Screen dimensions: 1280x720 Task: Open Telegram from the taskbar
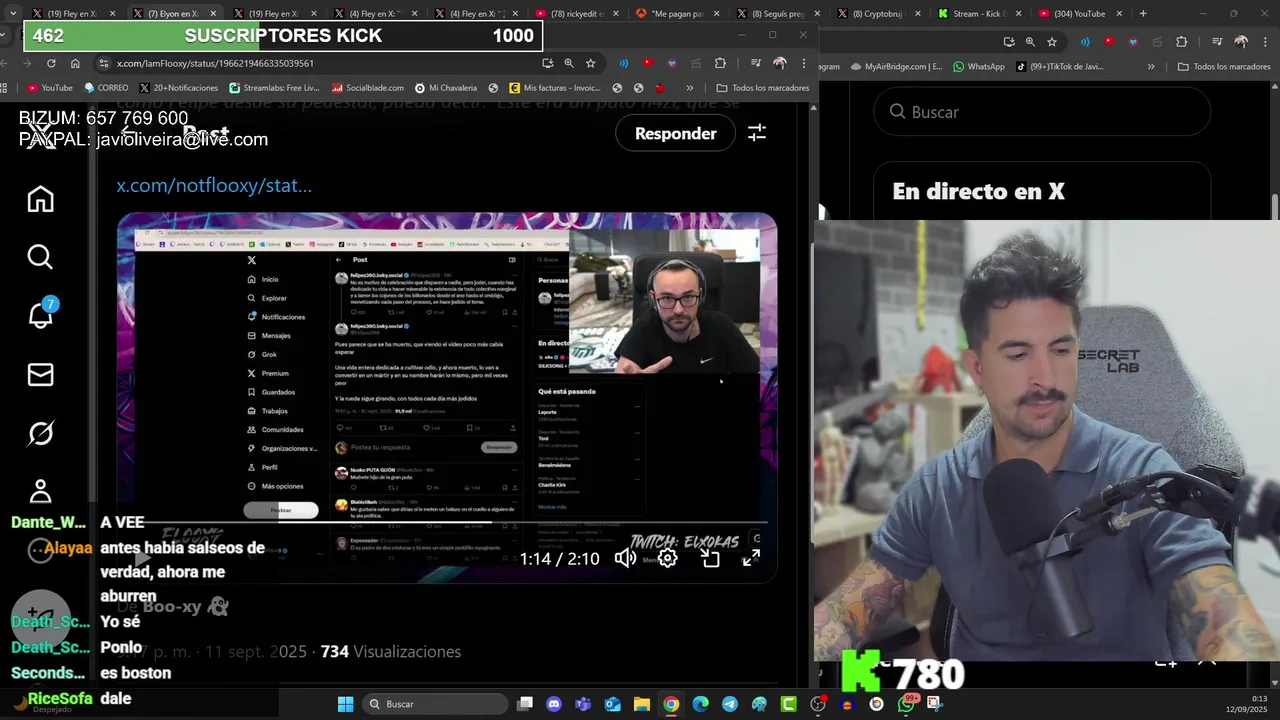[730, 704]
